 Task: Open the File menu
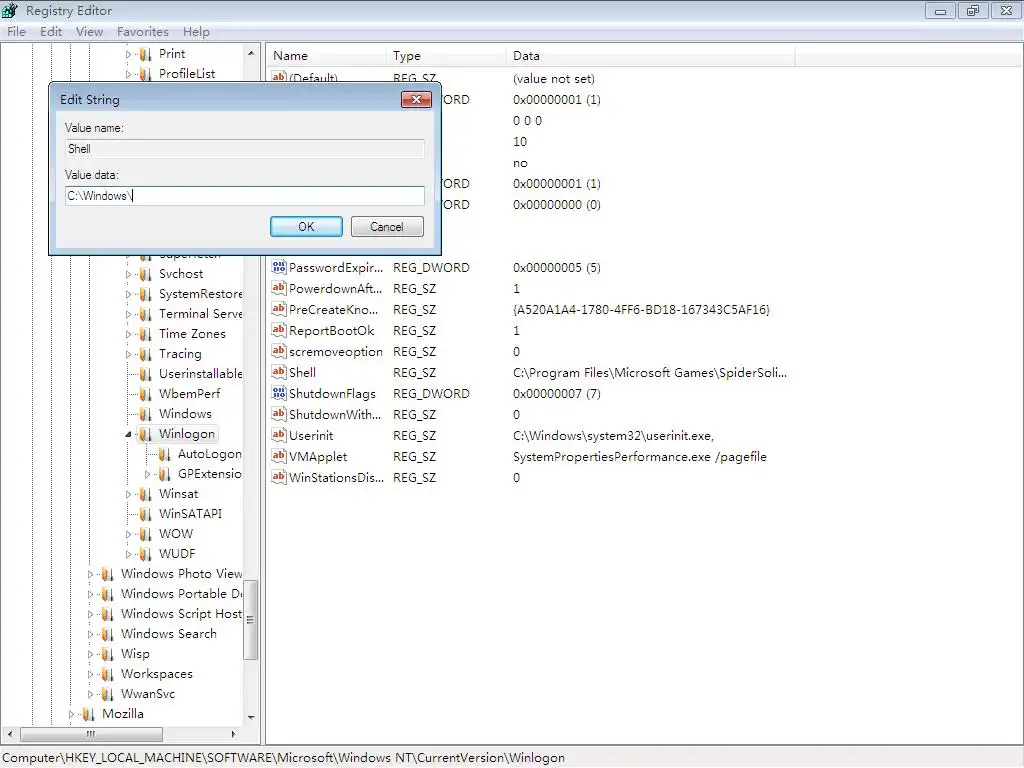click(16, 31)
